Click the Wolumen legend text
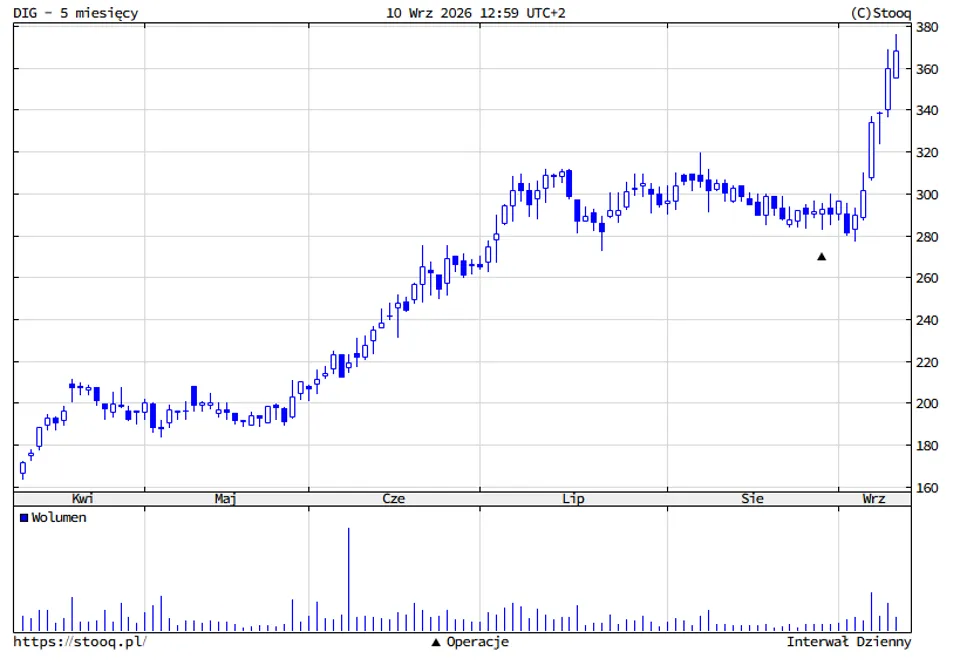960x665 pixels. tap(59, 517)
